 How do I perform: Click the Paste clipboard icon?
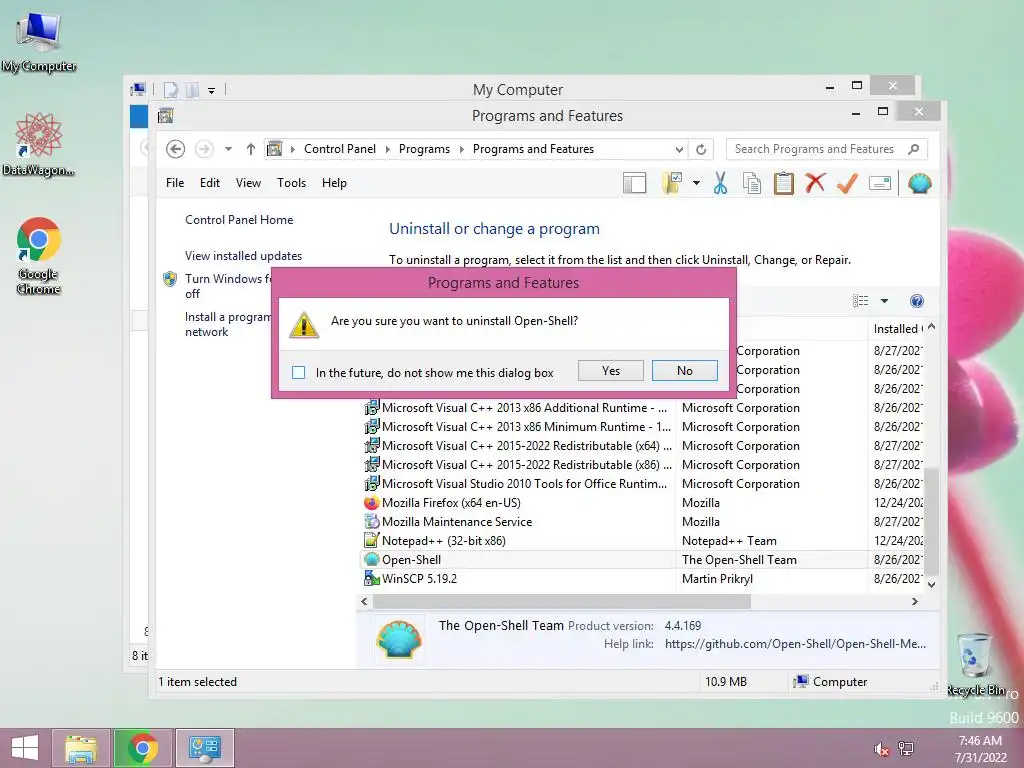point(784,184)
